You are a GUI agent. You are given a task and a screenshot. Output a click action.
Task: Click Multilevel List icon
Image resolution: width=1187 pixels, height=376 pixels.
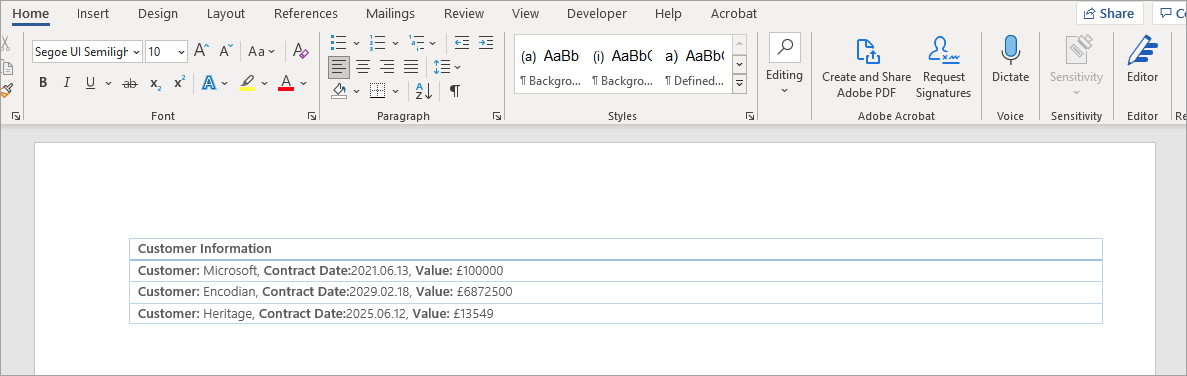click(416, 42)
